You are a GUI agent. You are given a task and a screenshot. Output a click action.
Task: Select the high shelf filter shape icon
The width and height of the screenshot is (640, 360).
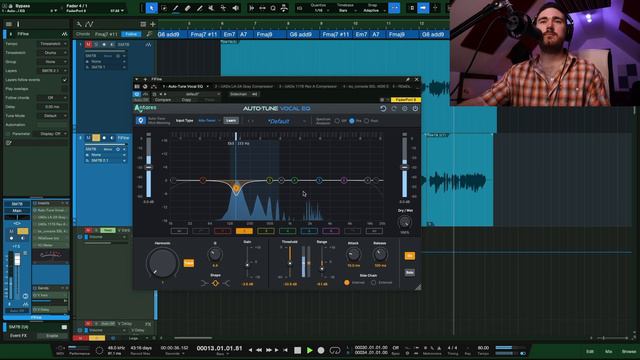point(226,283)
